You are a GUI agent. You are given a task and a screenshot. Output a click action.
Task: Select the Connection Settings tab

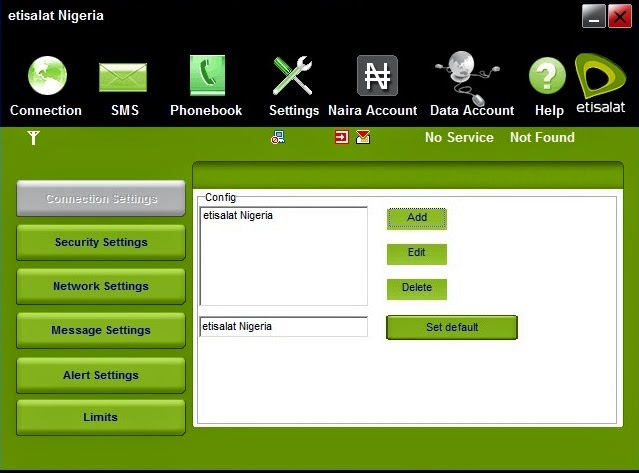101,198
